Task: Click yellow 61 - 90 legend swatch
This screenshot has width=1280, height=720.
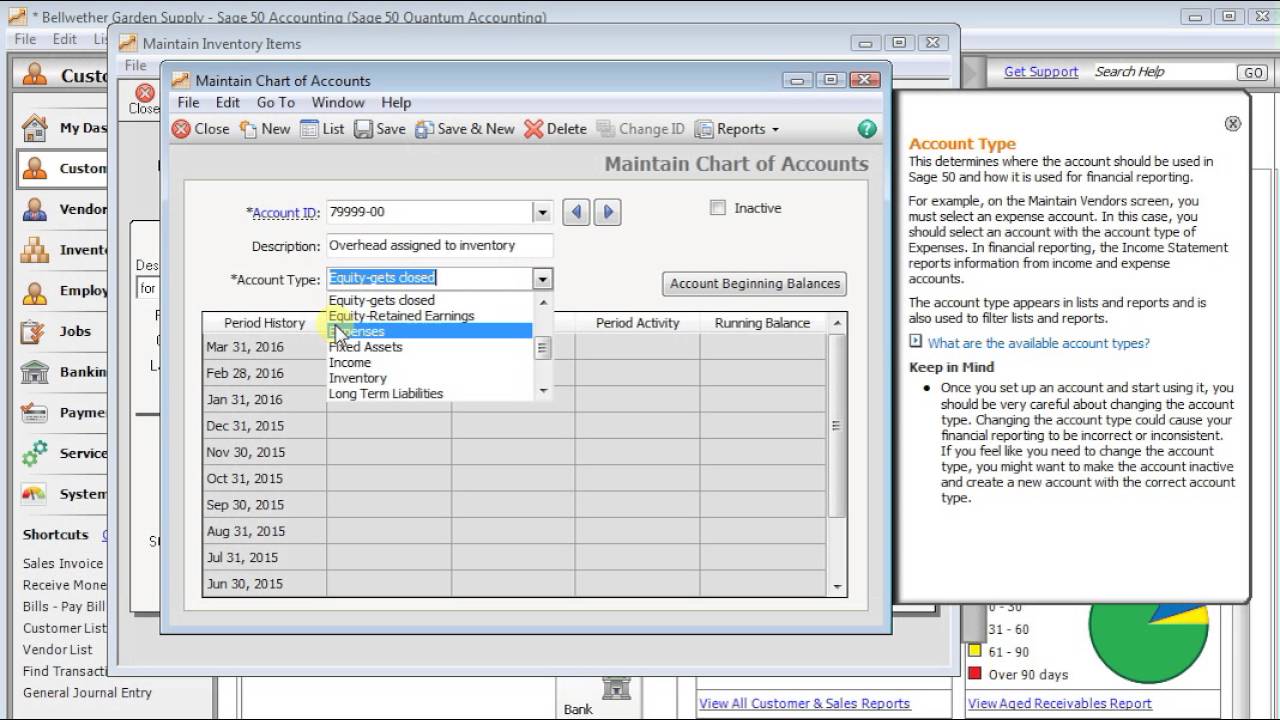Action: click(x=975, y=652)
